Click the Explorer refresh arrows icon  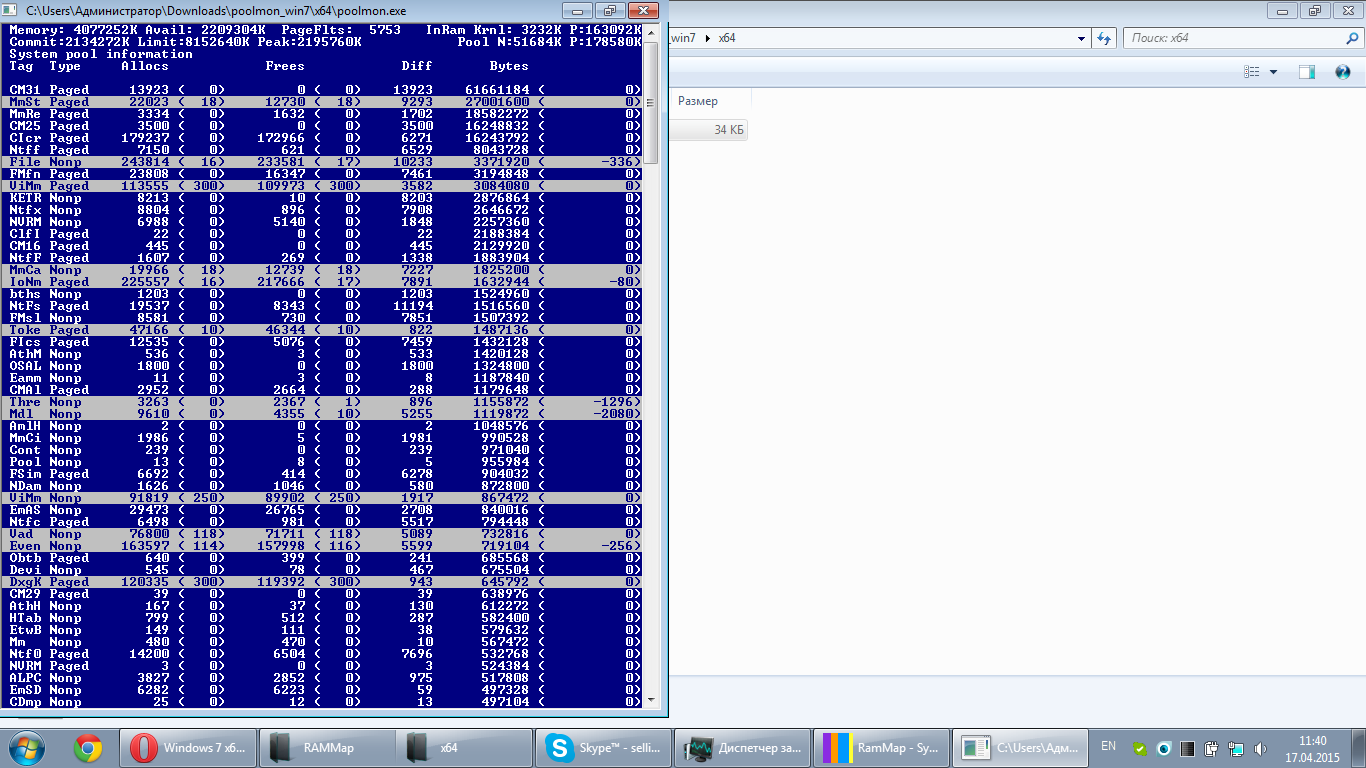(1104, 38)
